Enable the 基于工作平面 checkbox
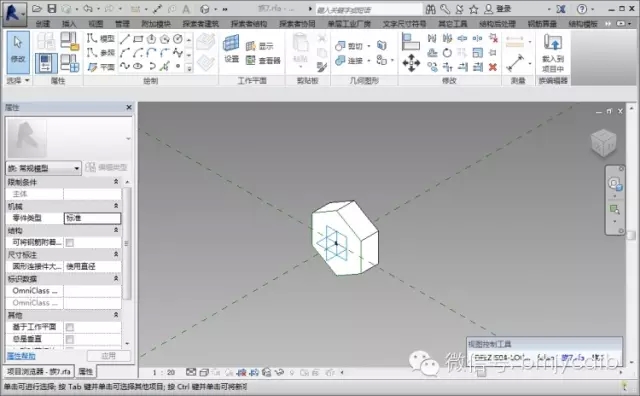This screenshot has width=640, height=396. (x=70, y=327)
